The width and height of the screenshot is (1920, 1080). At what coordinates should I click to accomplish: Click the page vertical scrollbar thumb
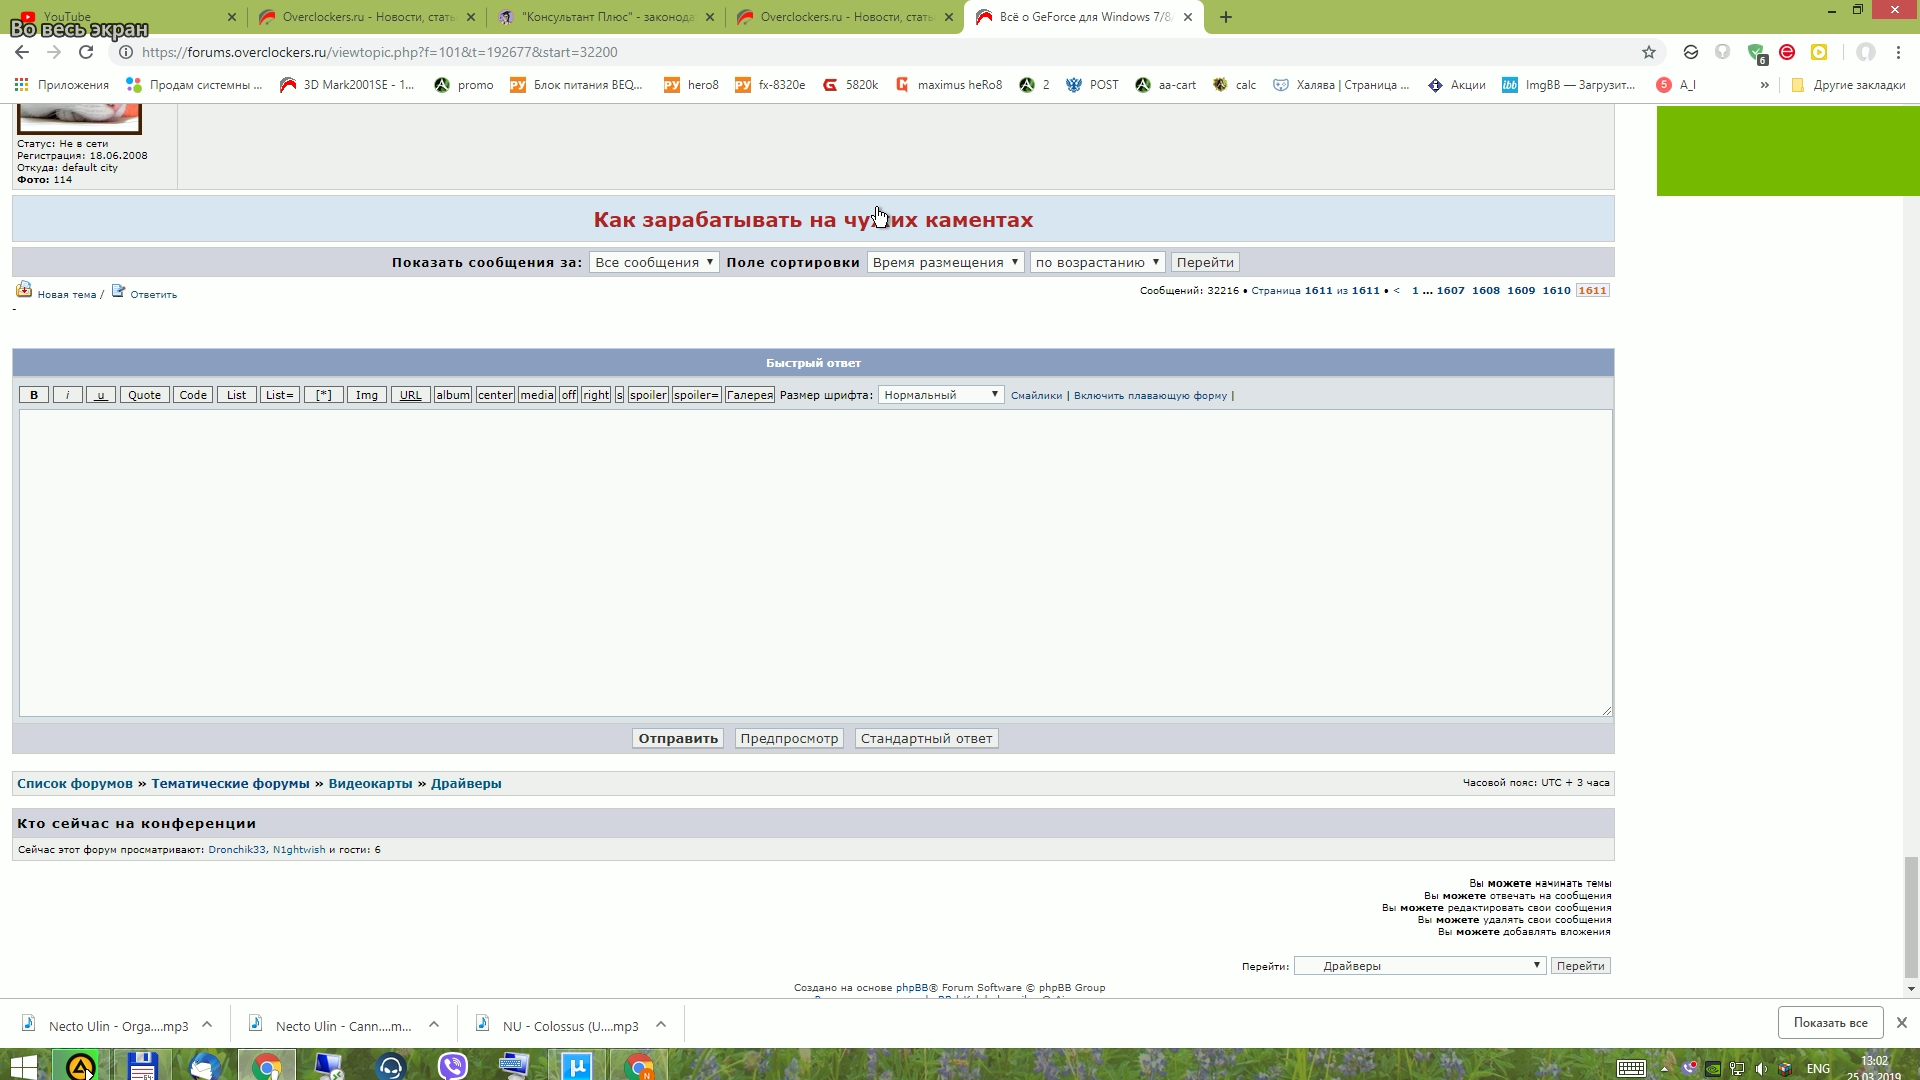click(x=1911, y=915)
